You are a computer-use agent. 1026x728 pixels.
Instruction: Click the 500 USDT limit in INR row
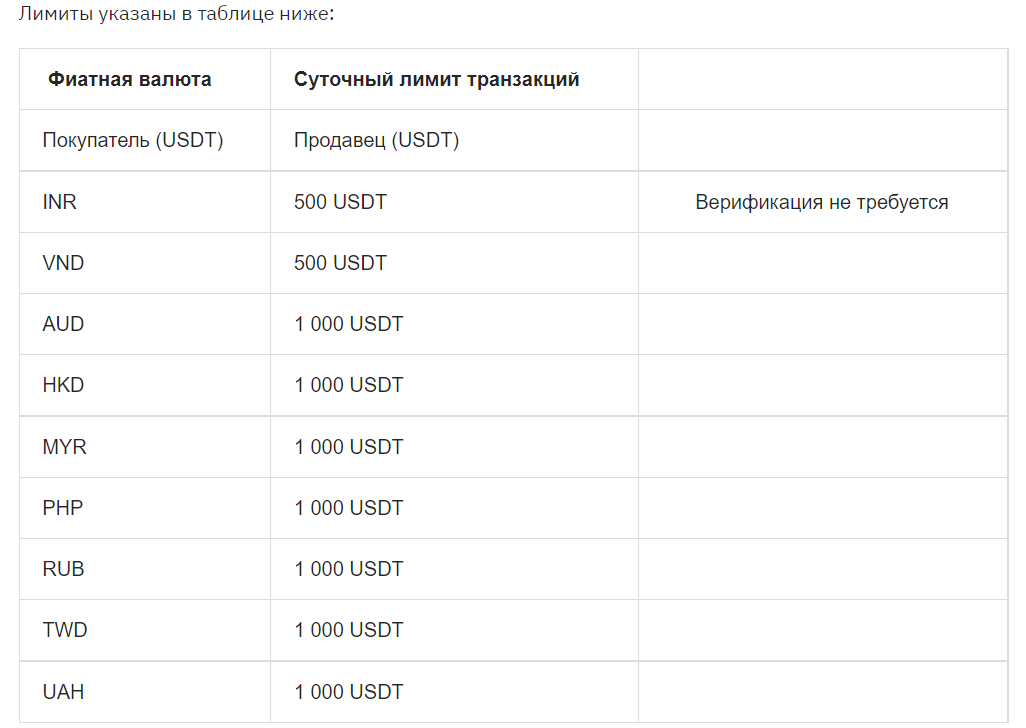[340, 202]
